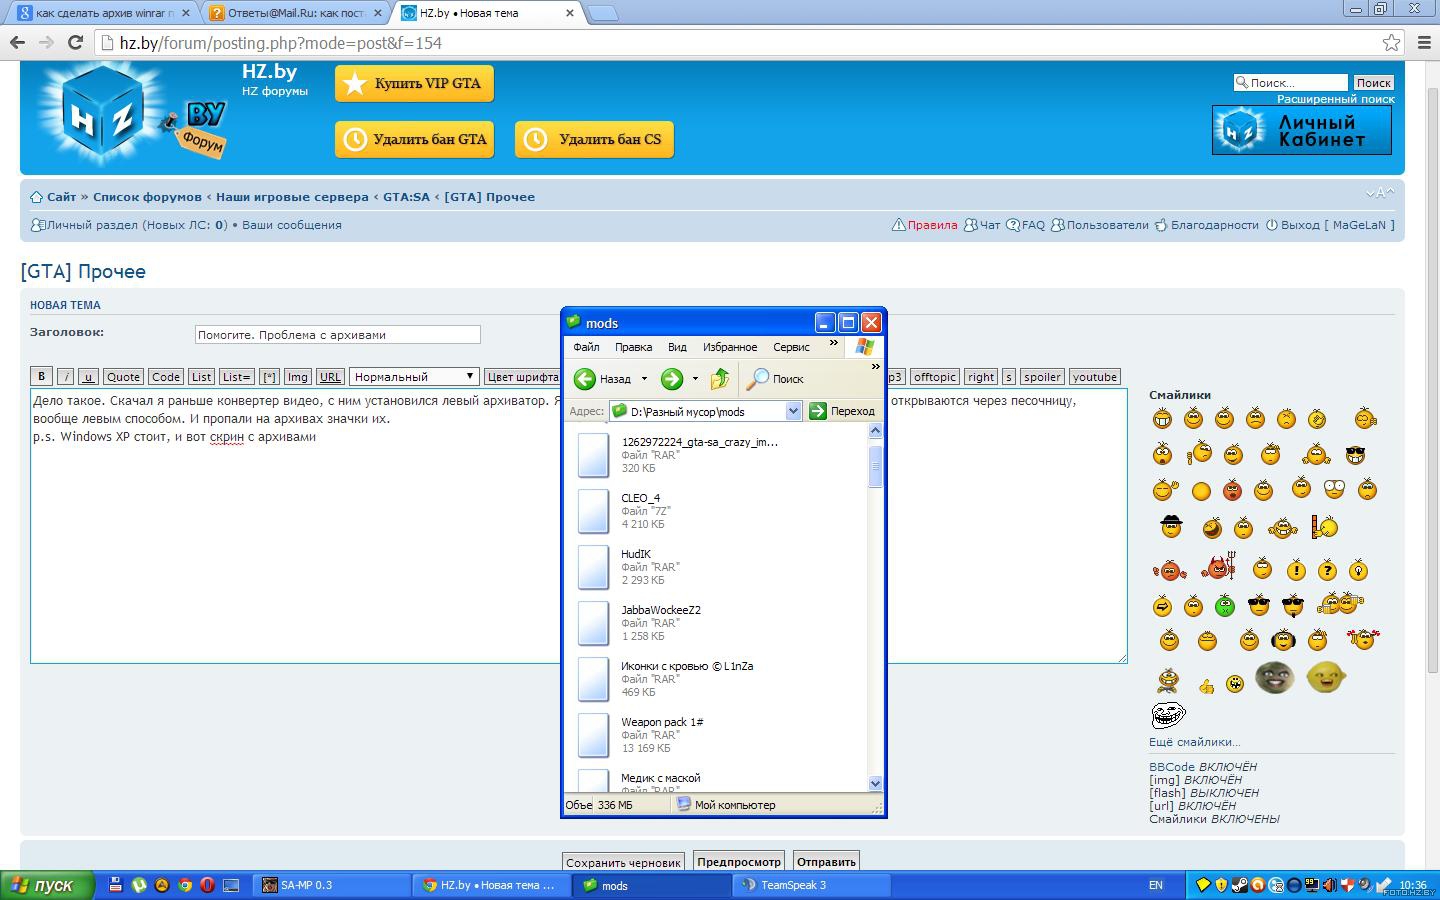Open Ещё смайлики link
This screenshot has height=900, width=1440.
click(x=1194, y=742)
